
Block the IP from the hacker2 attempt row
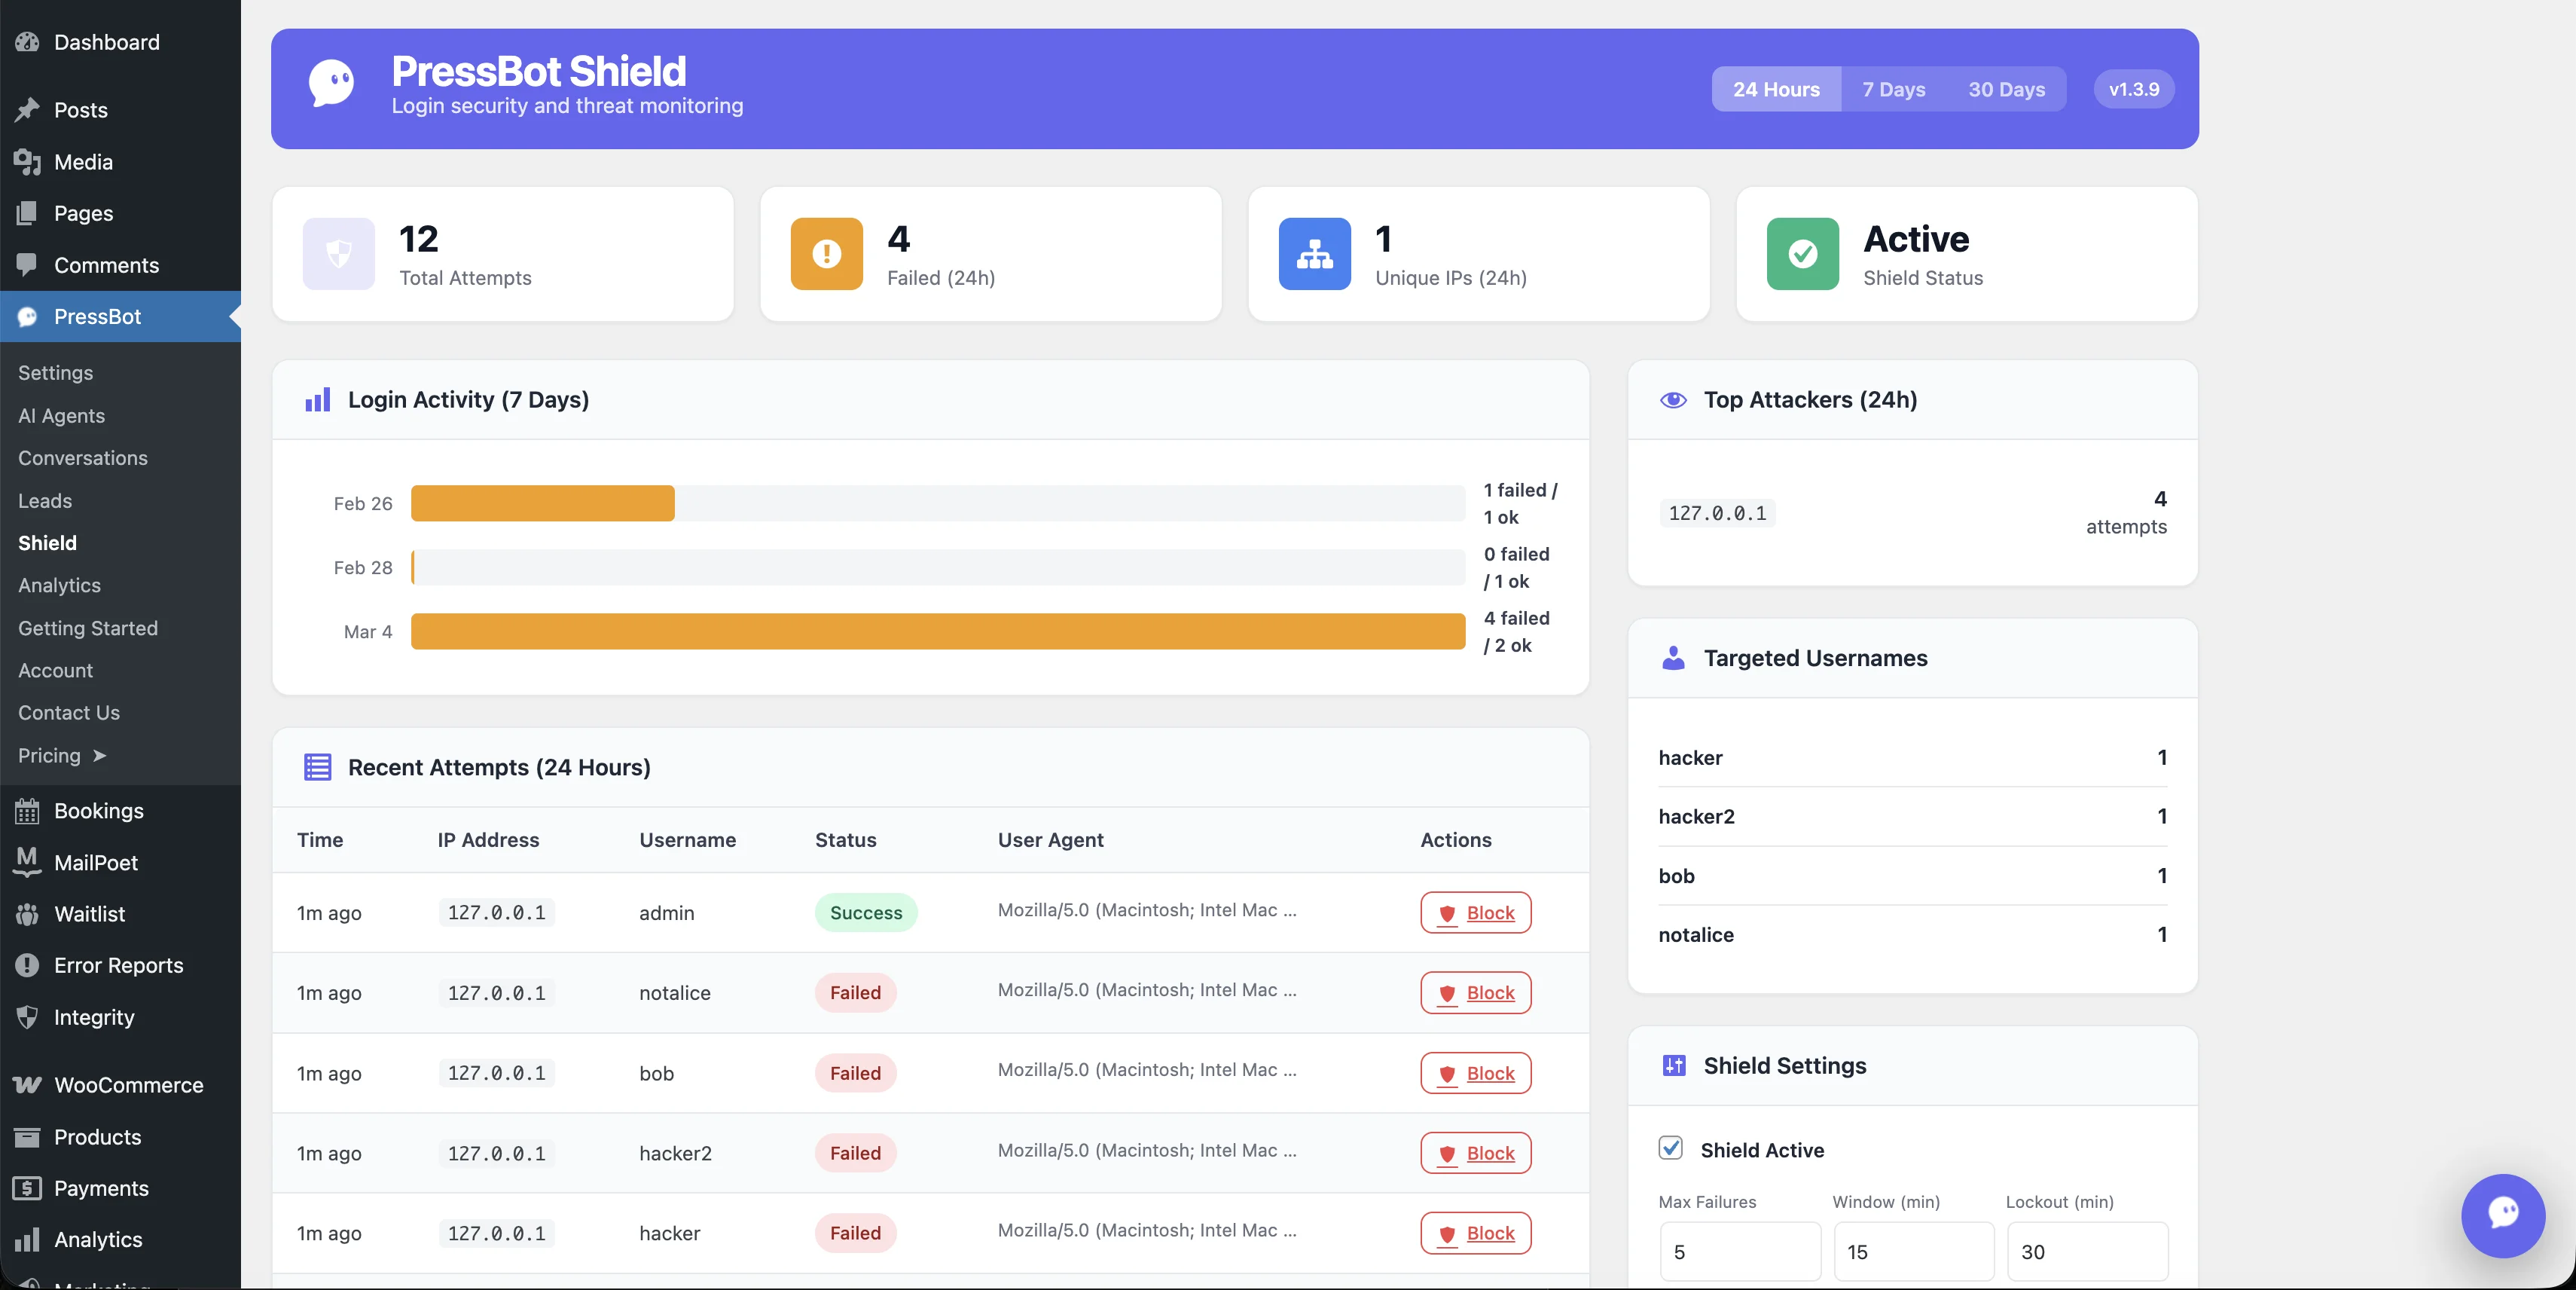tap(1475, 1152)
